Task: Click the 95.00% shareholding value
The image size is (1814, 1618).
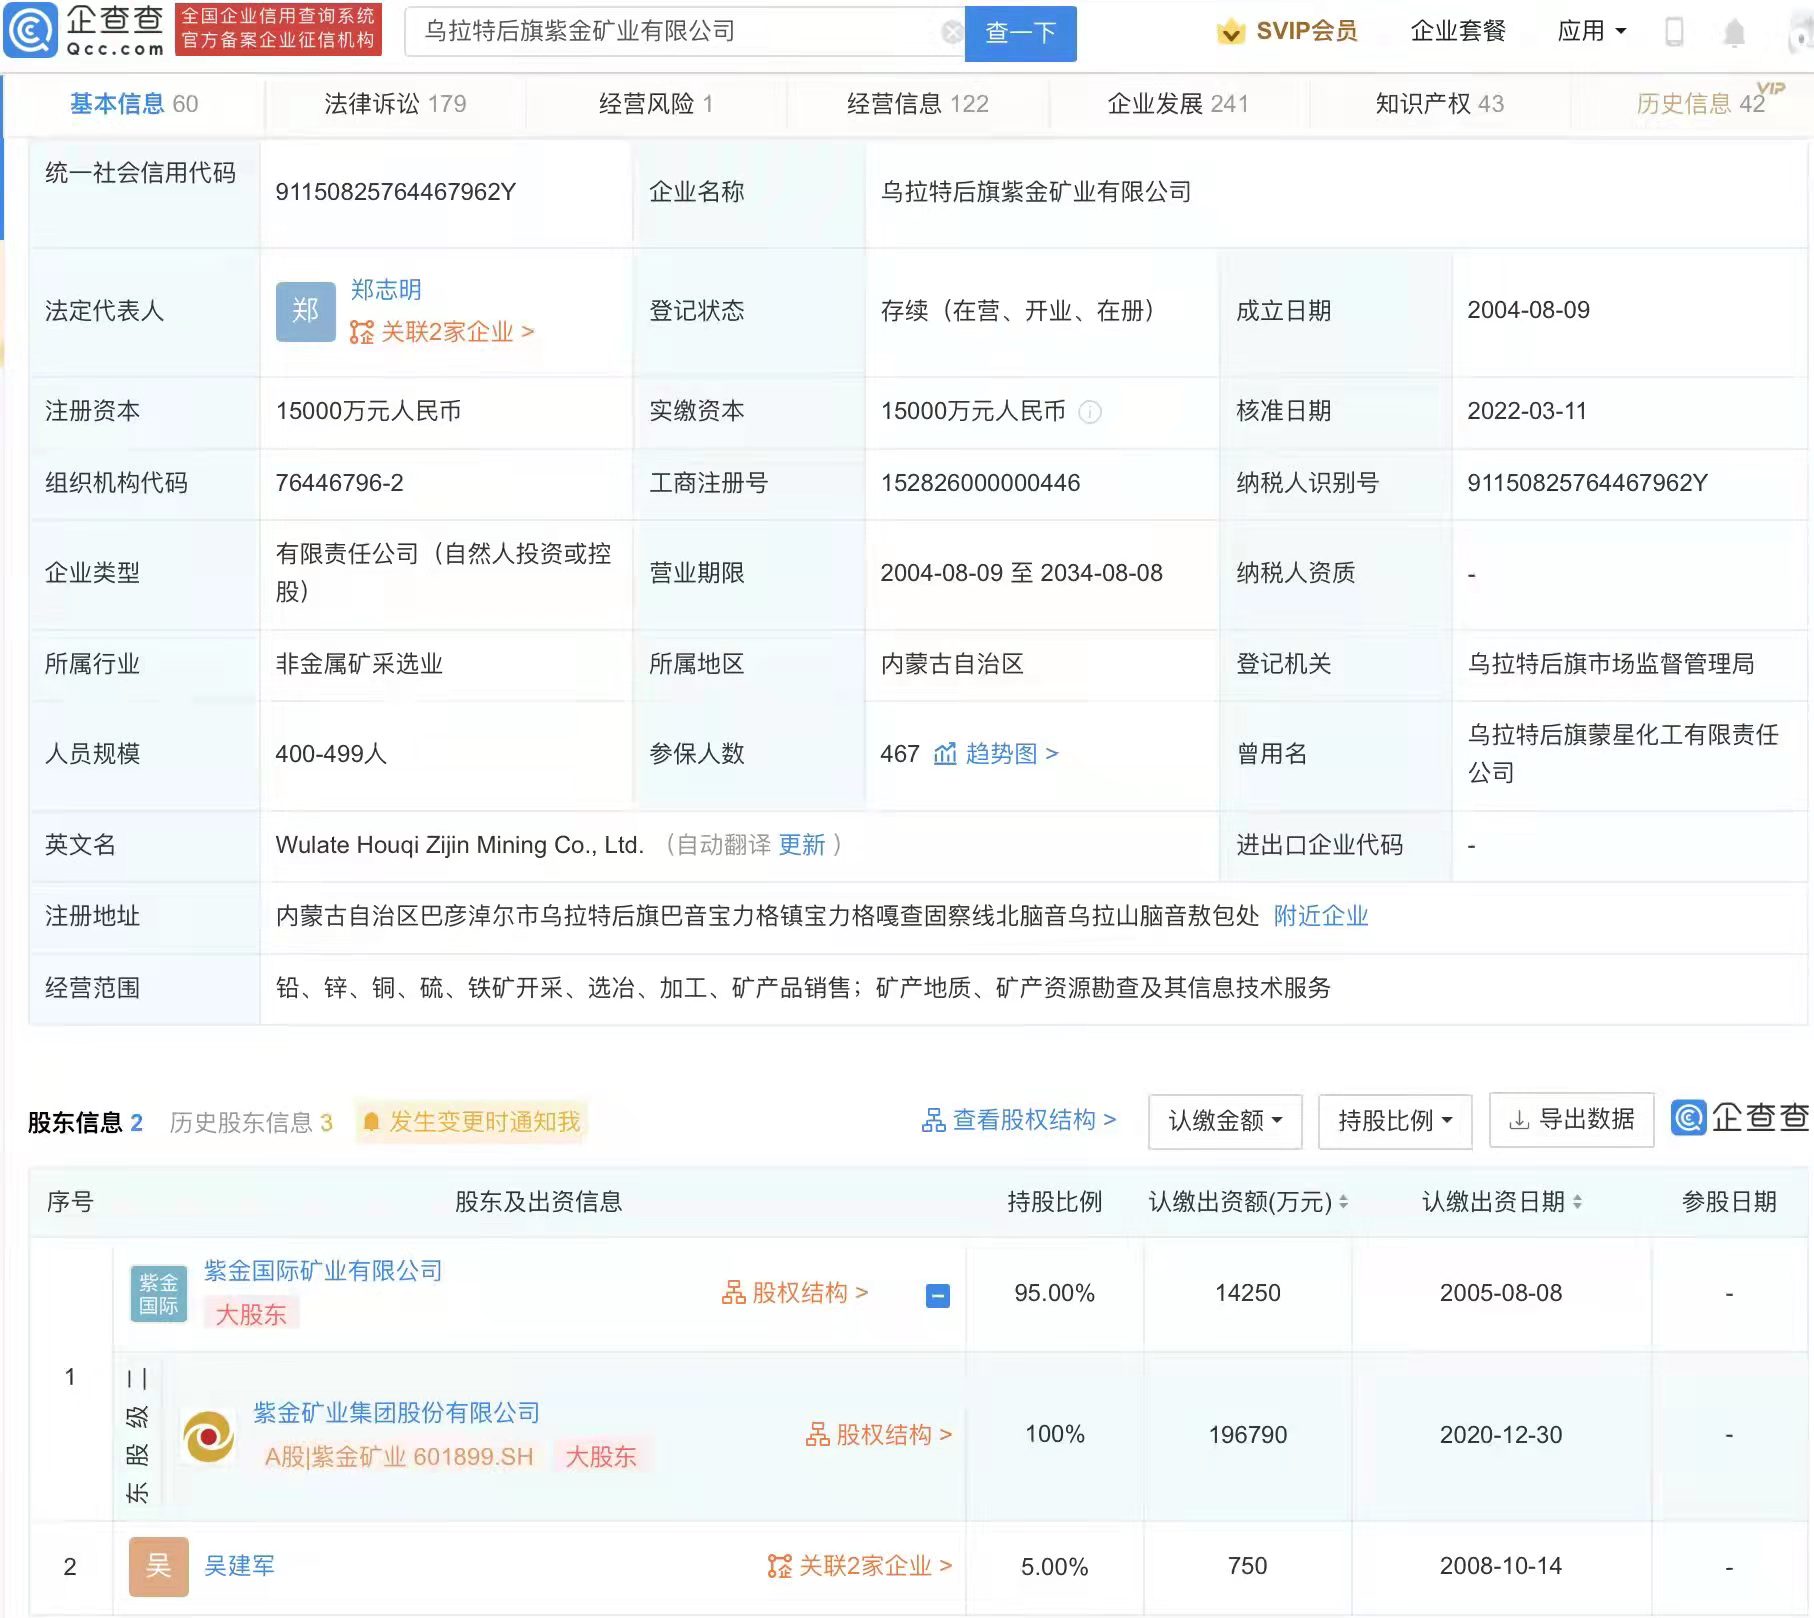Action: (1055, 1293)
